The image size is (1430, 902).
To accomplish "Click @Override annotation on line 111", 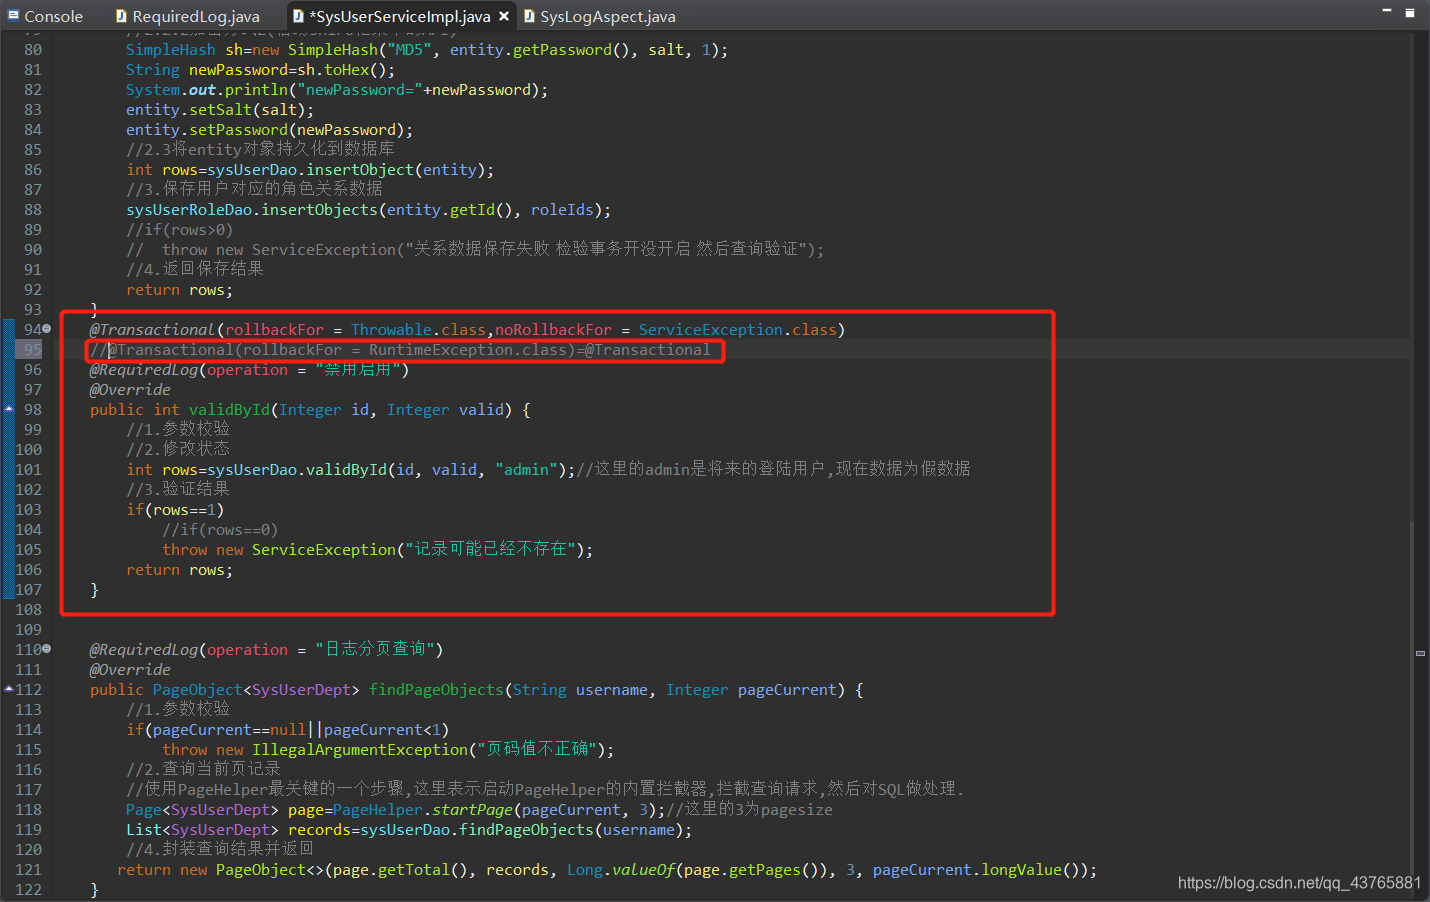I will 130,669.
